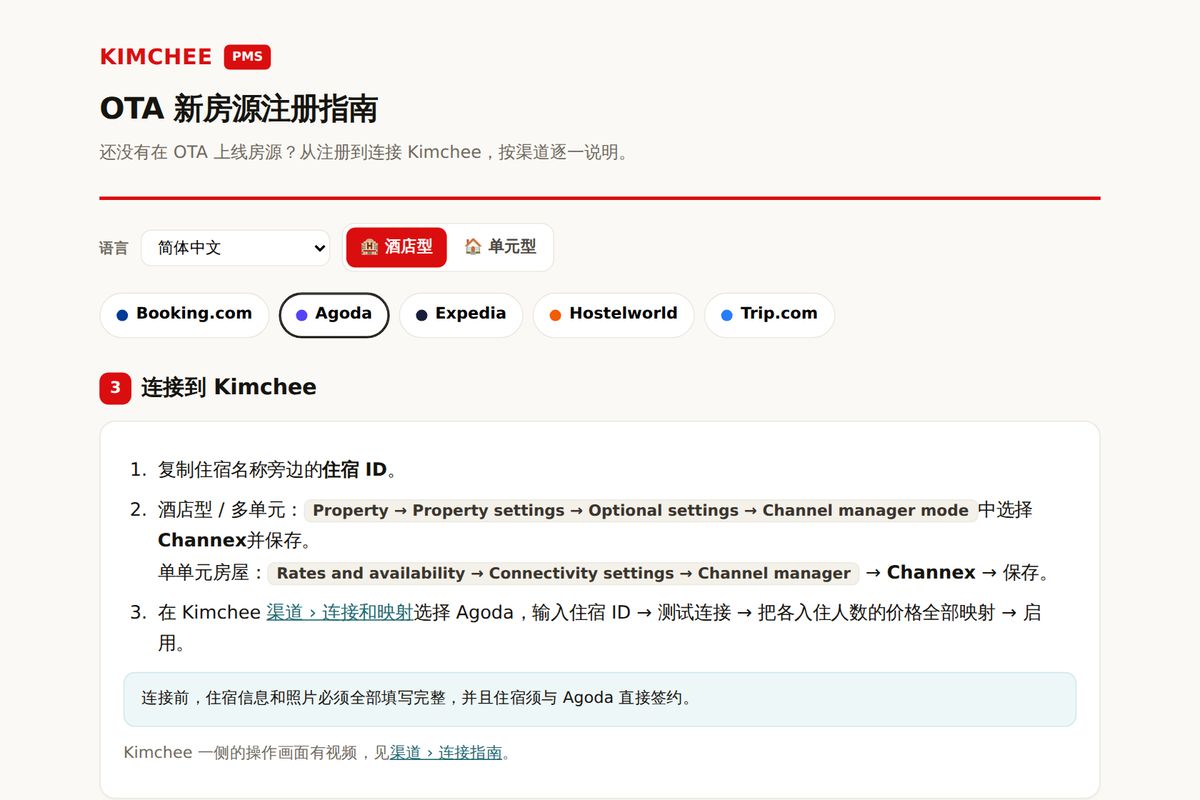Follow the 渠道 › 连接和映射 link

pos(340,612)
